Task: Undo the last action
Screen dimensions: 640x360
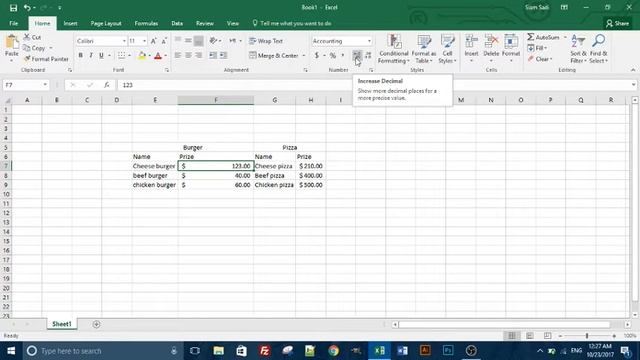Action: click(27, 8)
